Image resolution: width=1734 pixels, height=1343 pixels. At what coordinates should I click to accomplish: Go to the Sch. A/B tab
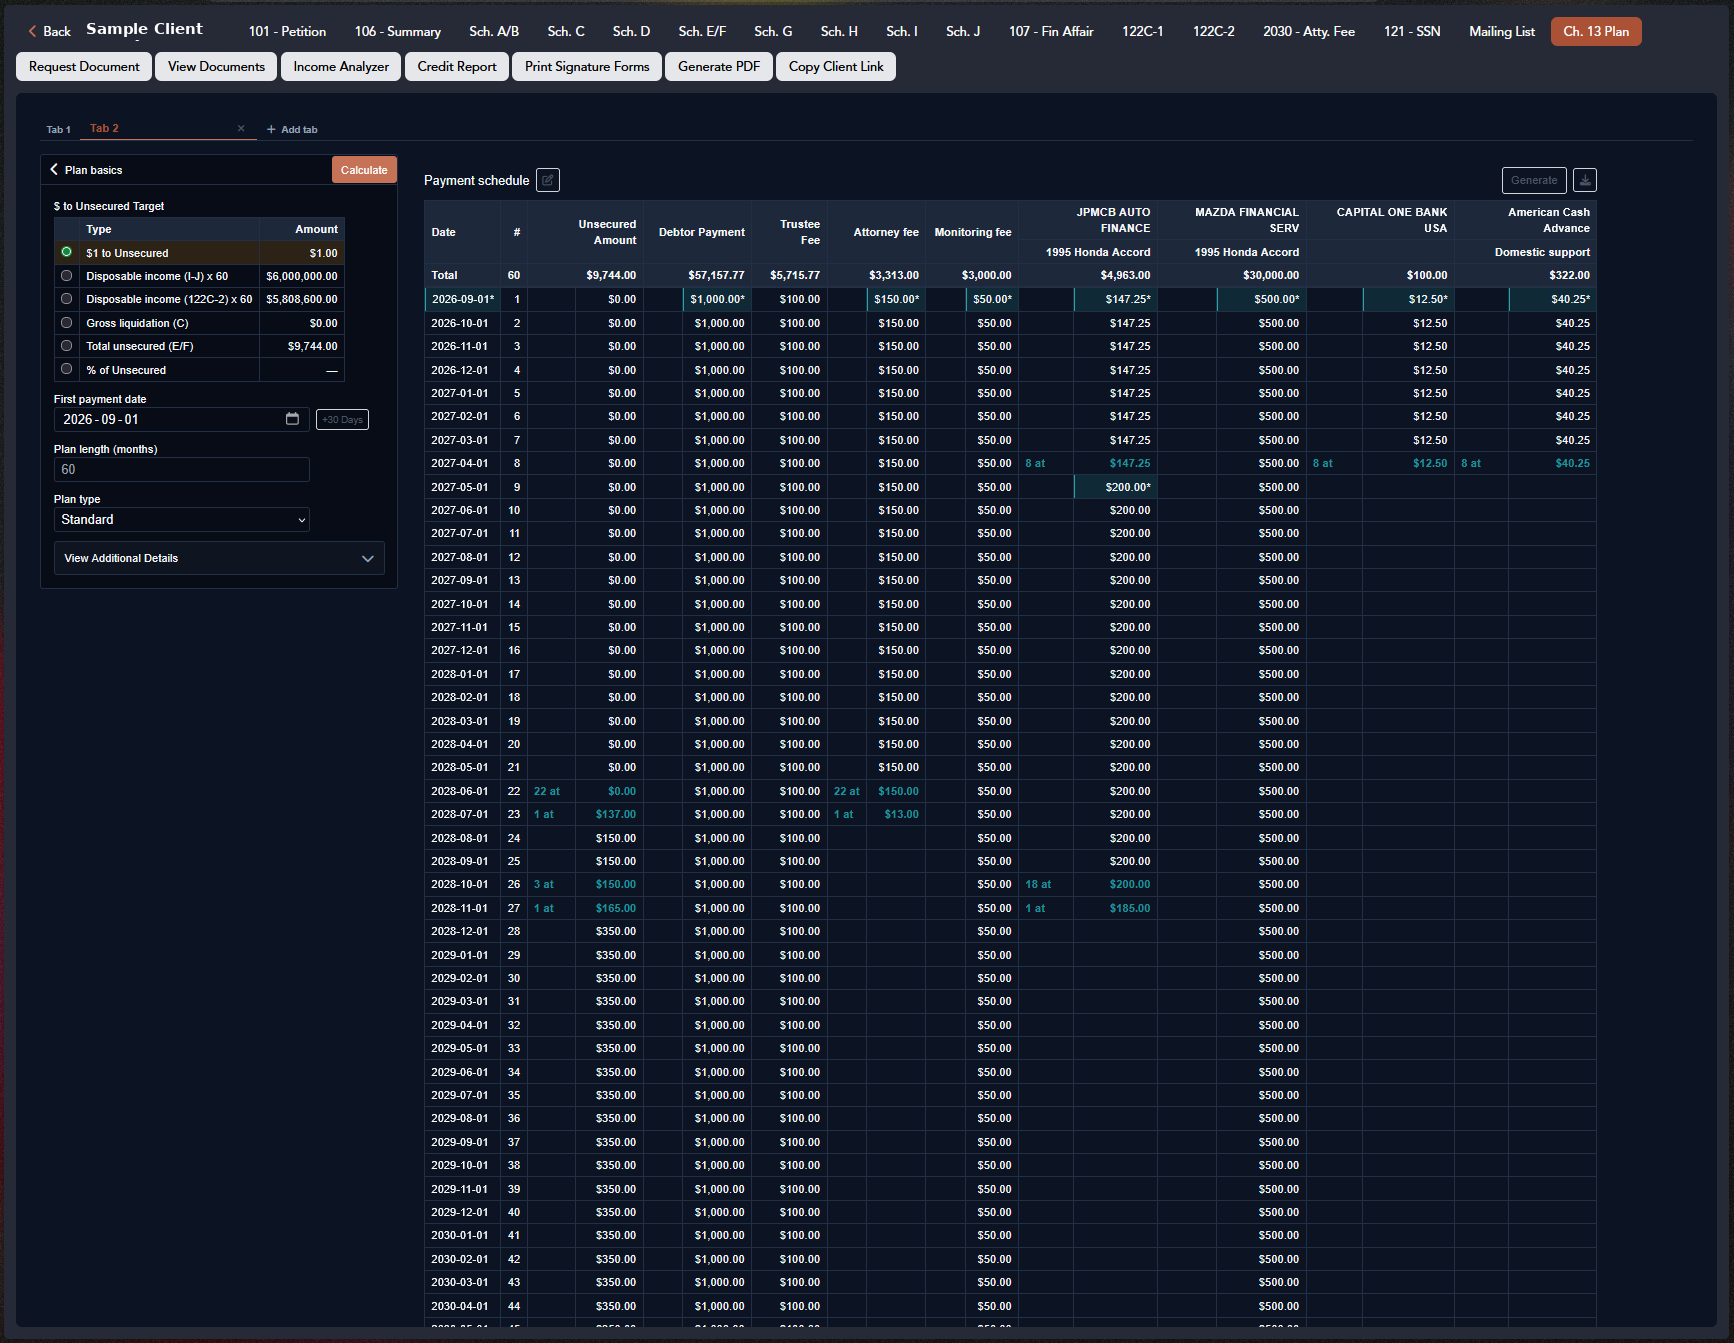click(494, 31)
